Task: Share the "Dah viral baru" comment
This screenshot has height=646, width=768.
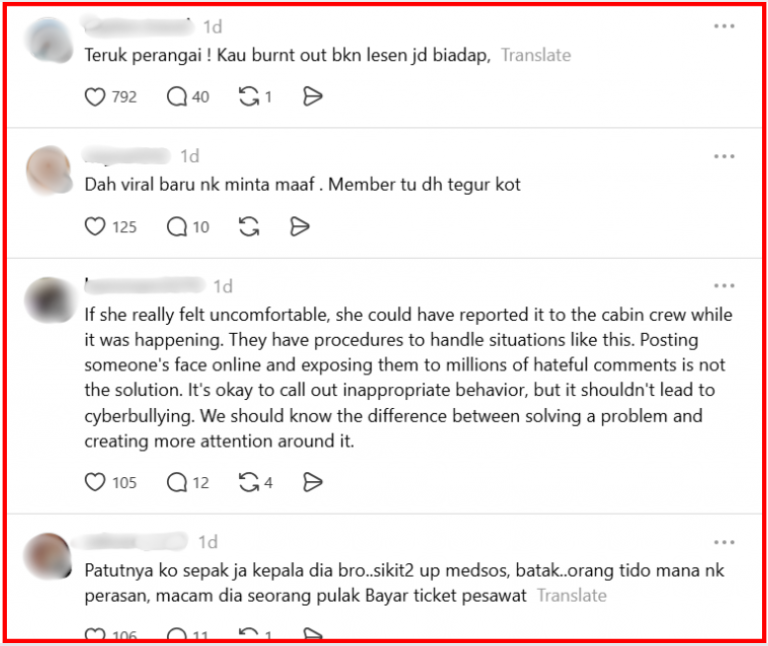Action: [x=300, y=227]
